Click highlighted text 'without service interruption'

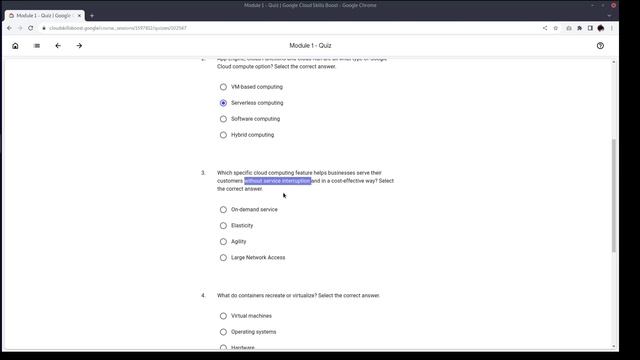[278, 181]
